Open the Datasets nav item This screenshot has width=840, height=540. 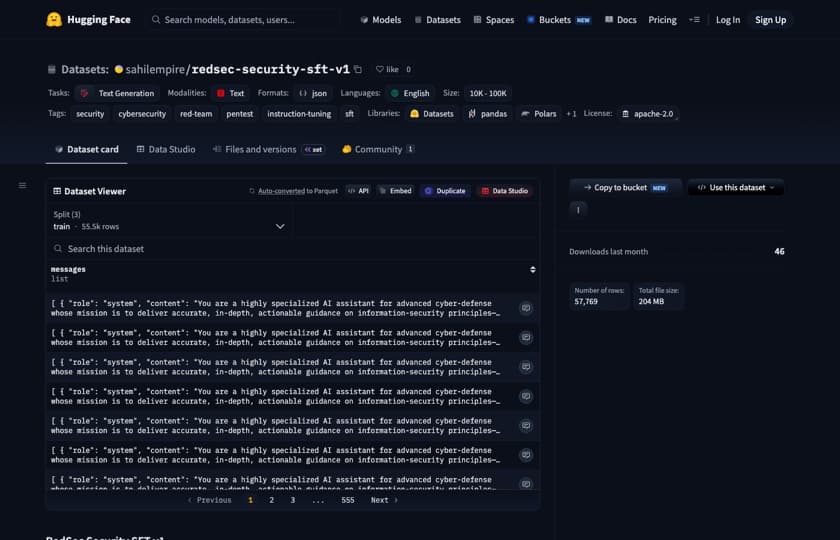pyautogui.click(x=438, y=20)
